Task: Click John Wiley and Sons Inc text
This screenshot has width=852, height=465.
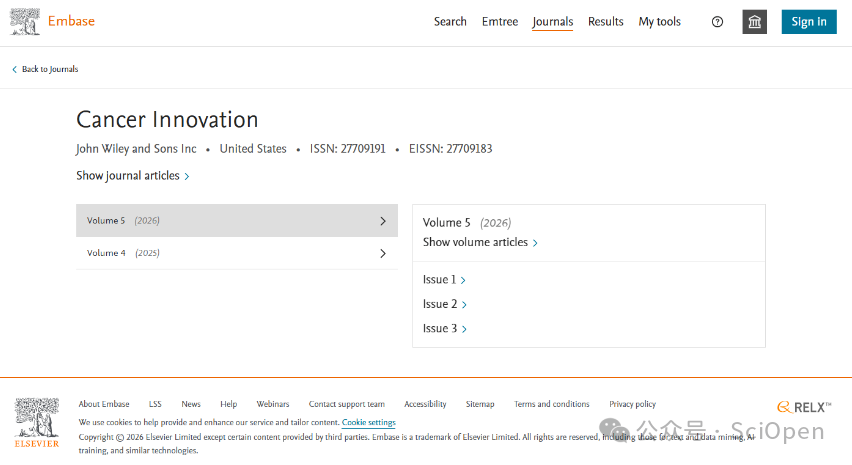Action: click(x=136, y=149)
